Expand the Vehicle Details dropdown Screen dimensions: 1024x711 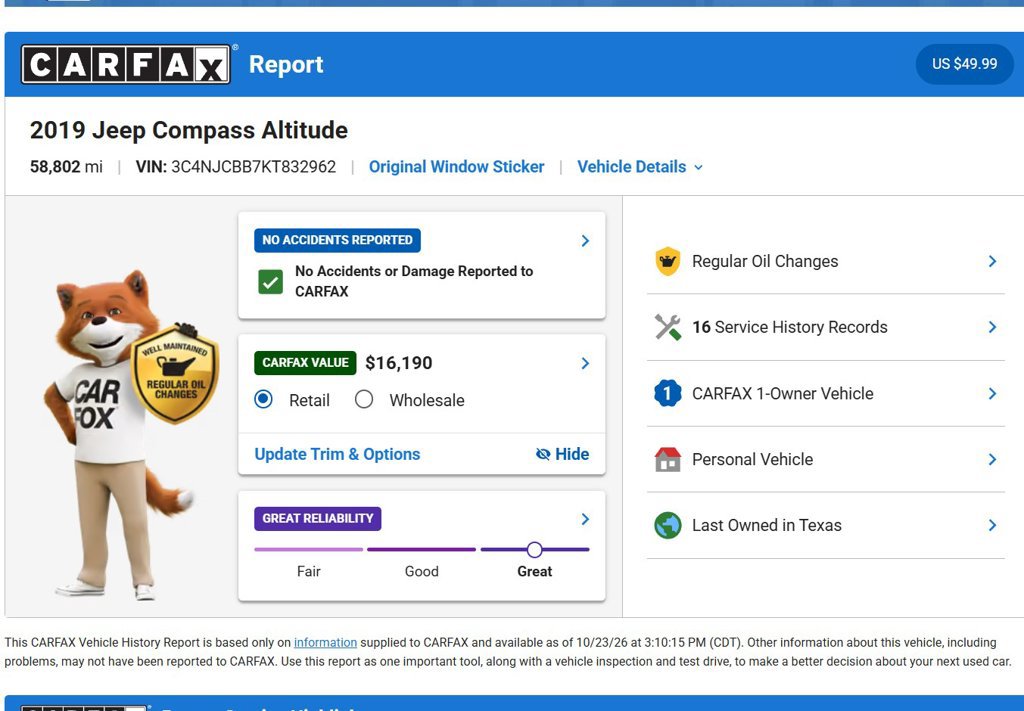coord(640,167)
